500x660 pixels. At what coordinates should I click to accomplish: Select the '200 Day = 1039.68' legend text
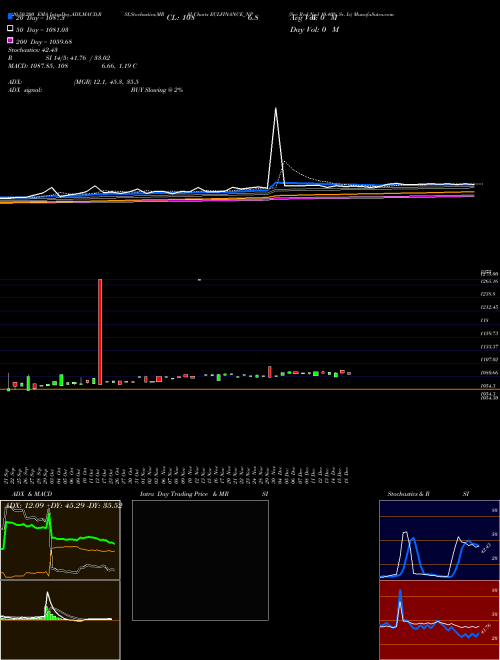(x=44, y=42)
